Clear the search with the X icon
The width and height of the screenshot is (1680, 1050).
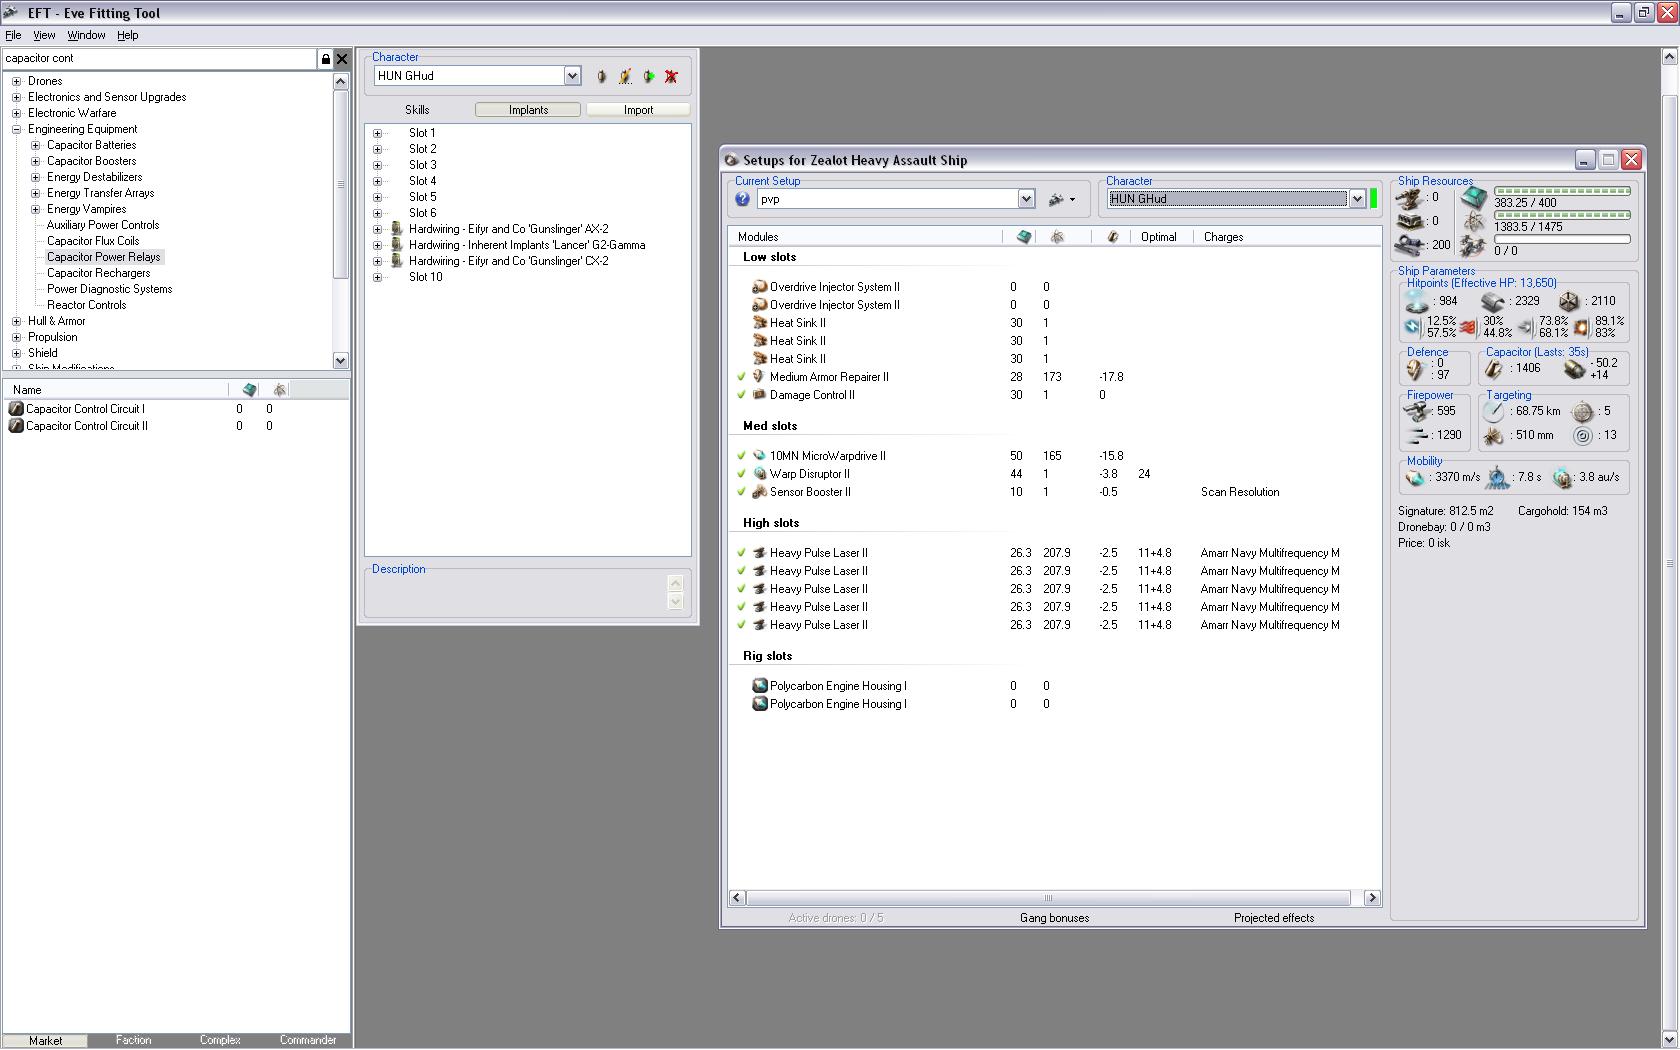click(x=342, y=59)
